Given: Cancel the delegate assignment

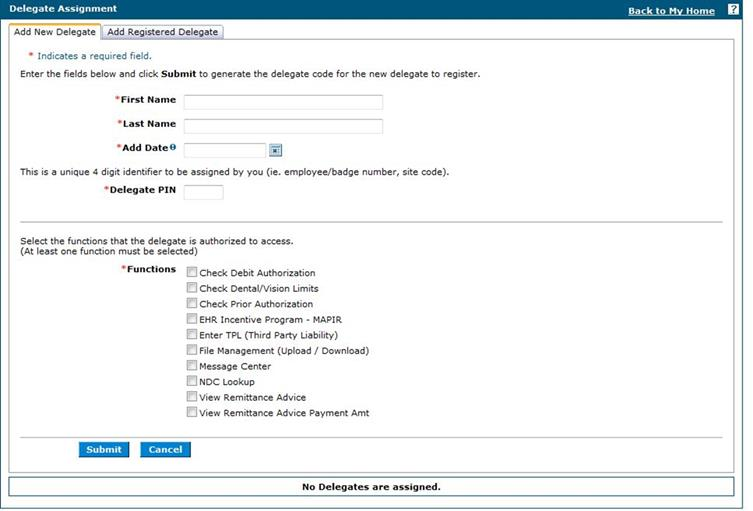Looking at the screenshot, I should point(165,450).
